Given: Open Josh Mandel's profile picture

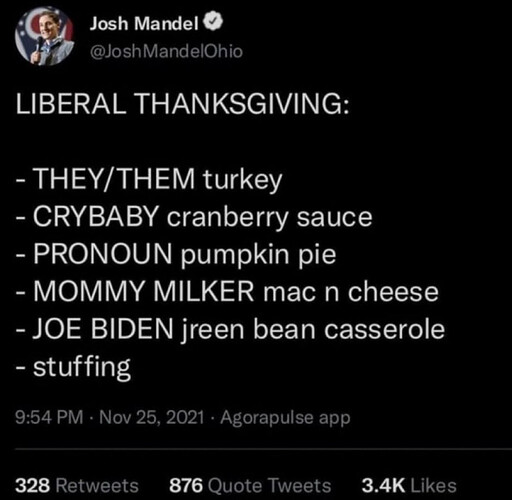Looking at the screenshot, I should (44, 36).
